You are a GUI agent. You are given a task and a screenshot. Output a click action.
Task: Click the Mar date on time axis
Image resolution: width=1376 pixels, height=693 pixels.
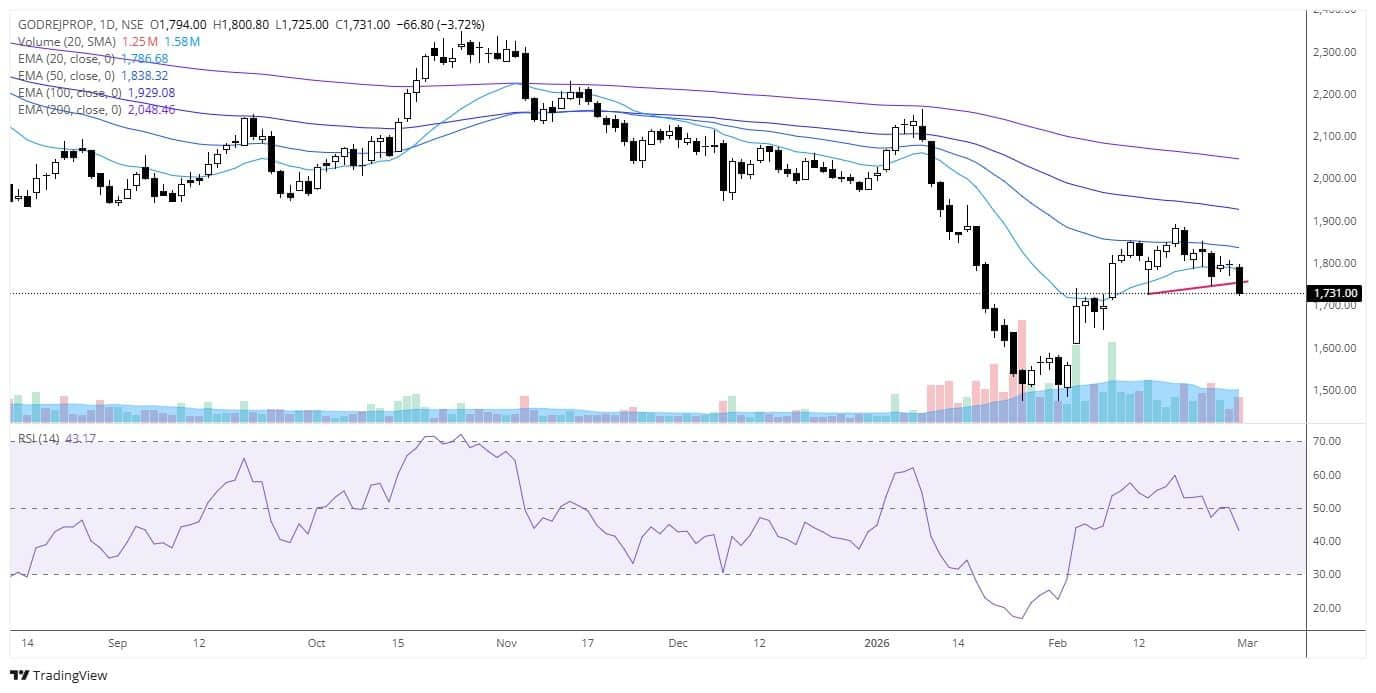1247,643
